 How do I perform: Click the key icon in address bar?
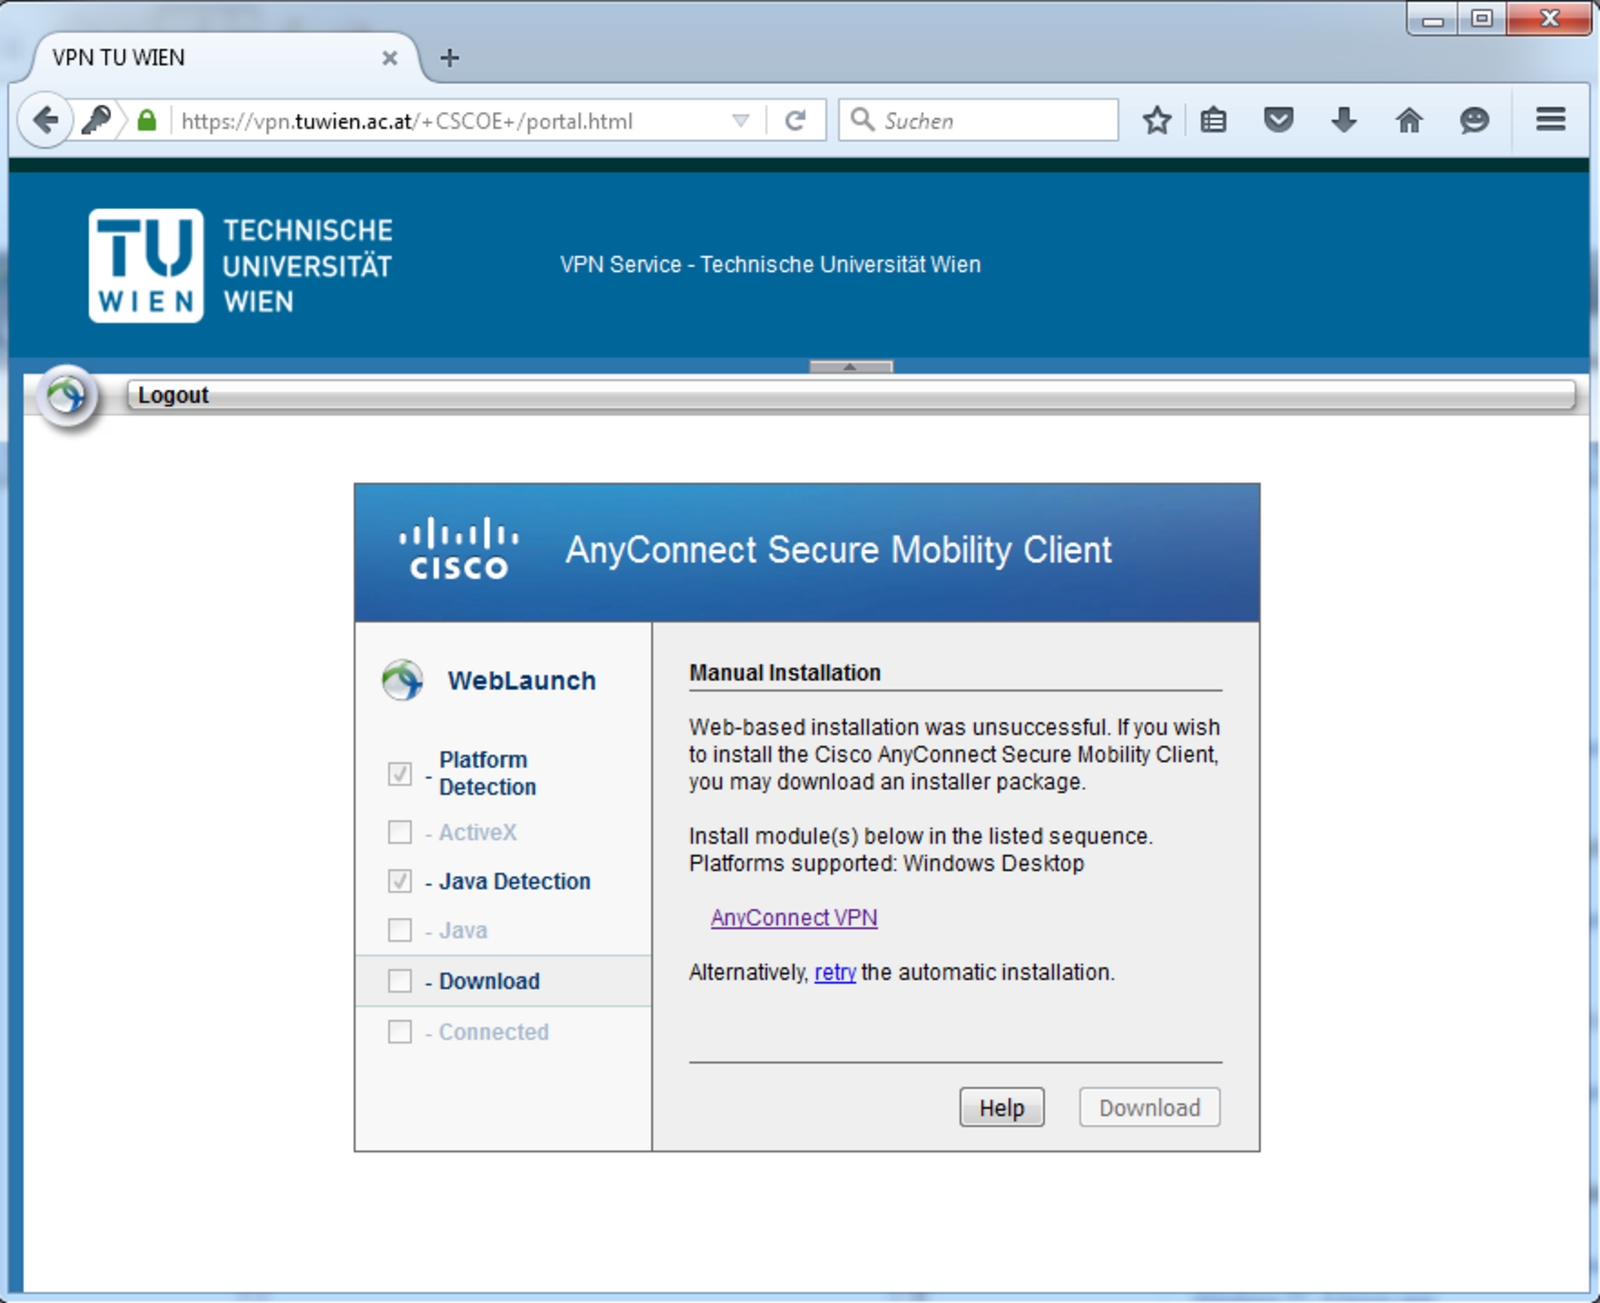point(96,121)
